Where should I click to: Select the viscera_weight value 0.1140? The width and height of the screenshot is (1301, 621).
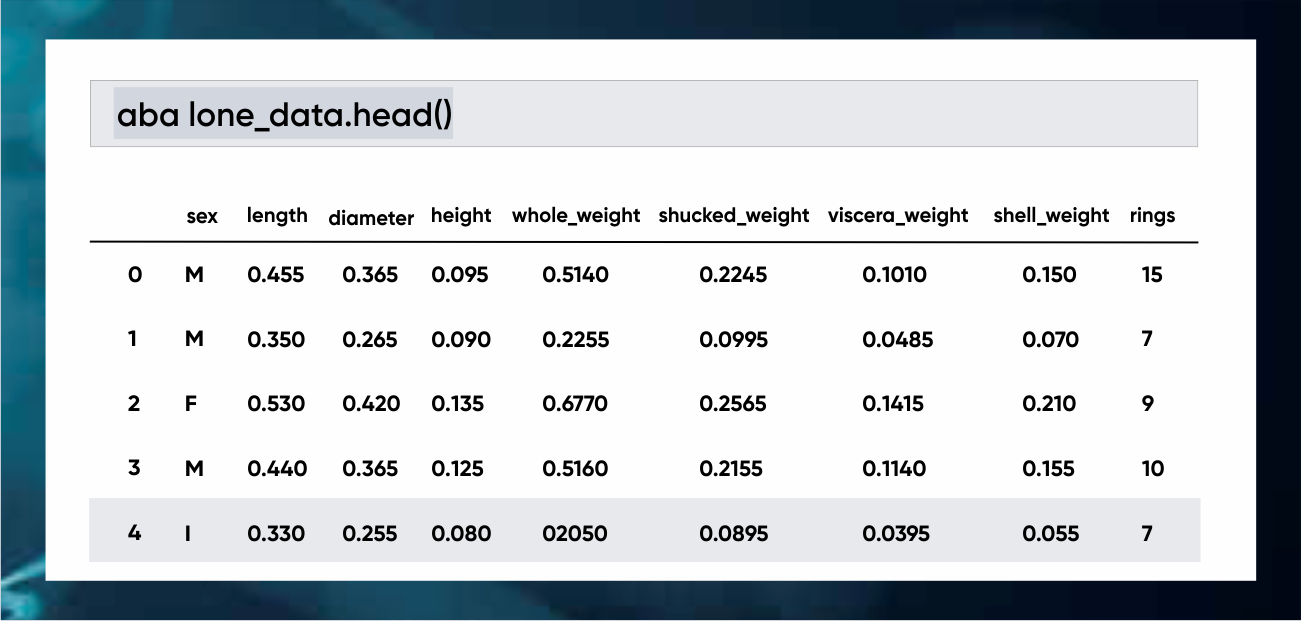pyautogui.click(x=894, y=468)
